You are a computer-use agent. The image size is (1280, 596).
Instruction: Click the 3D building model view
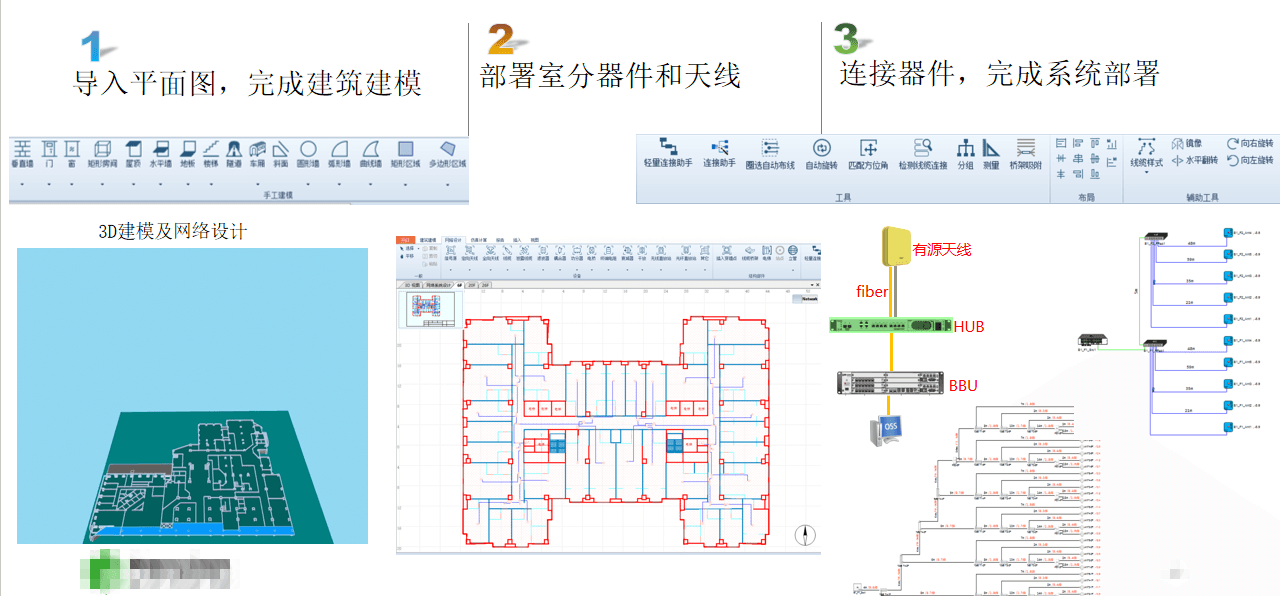point(192,396)
